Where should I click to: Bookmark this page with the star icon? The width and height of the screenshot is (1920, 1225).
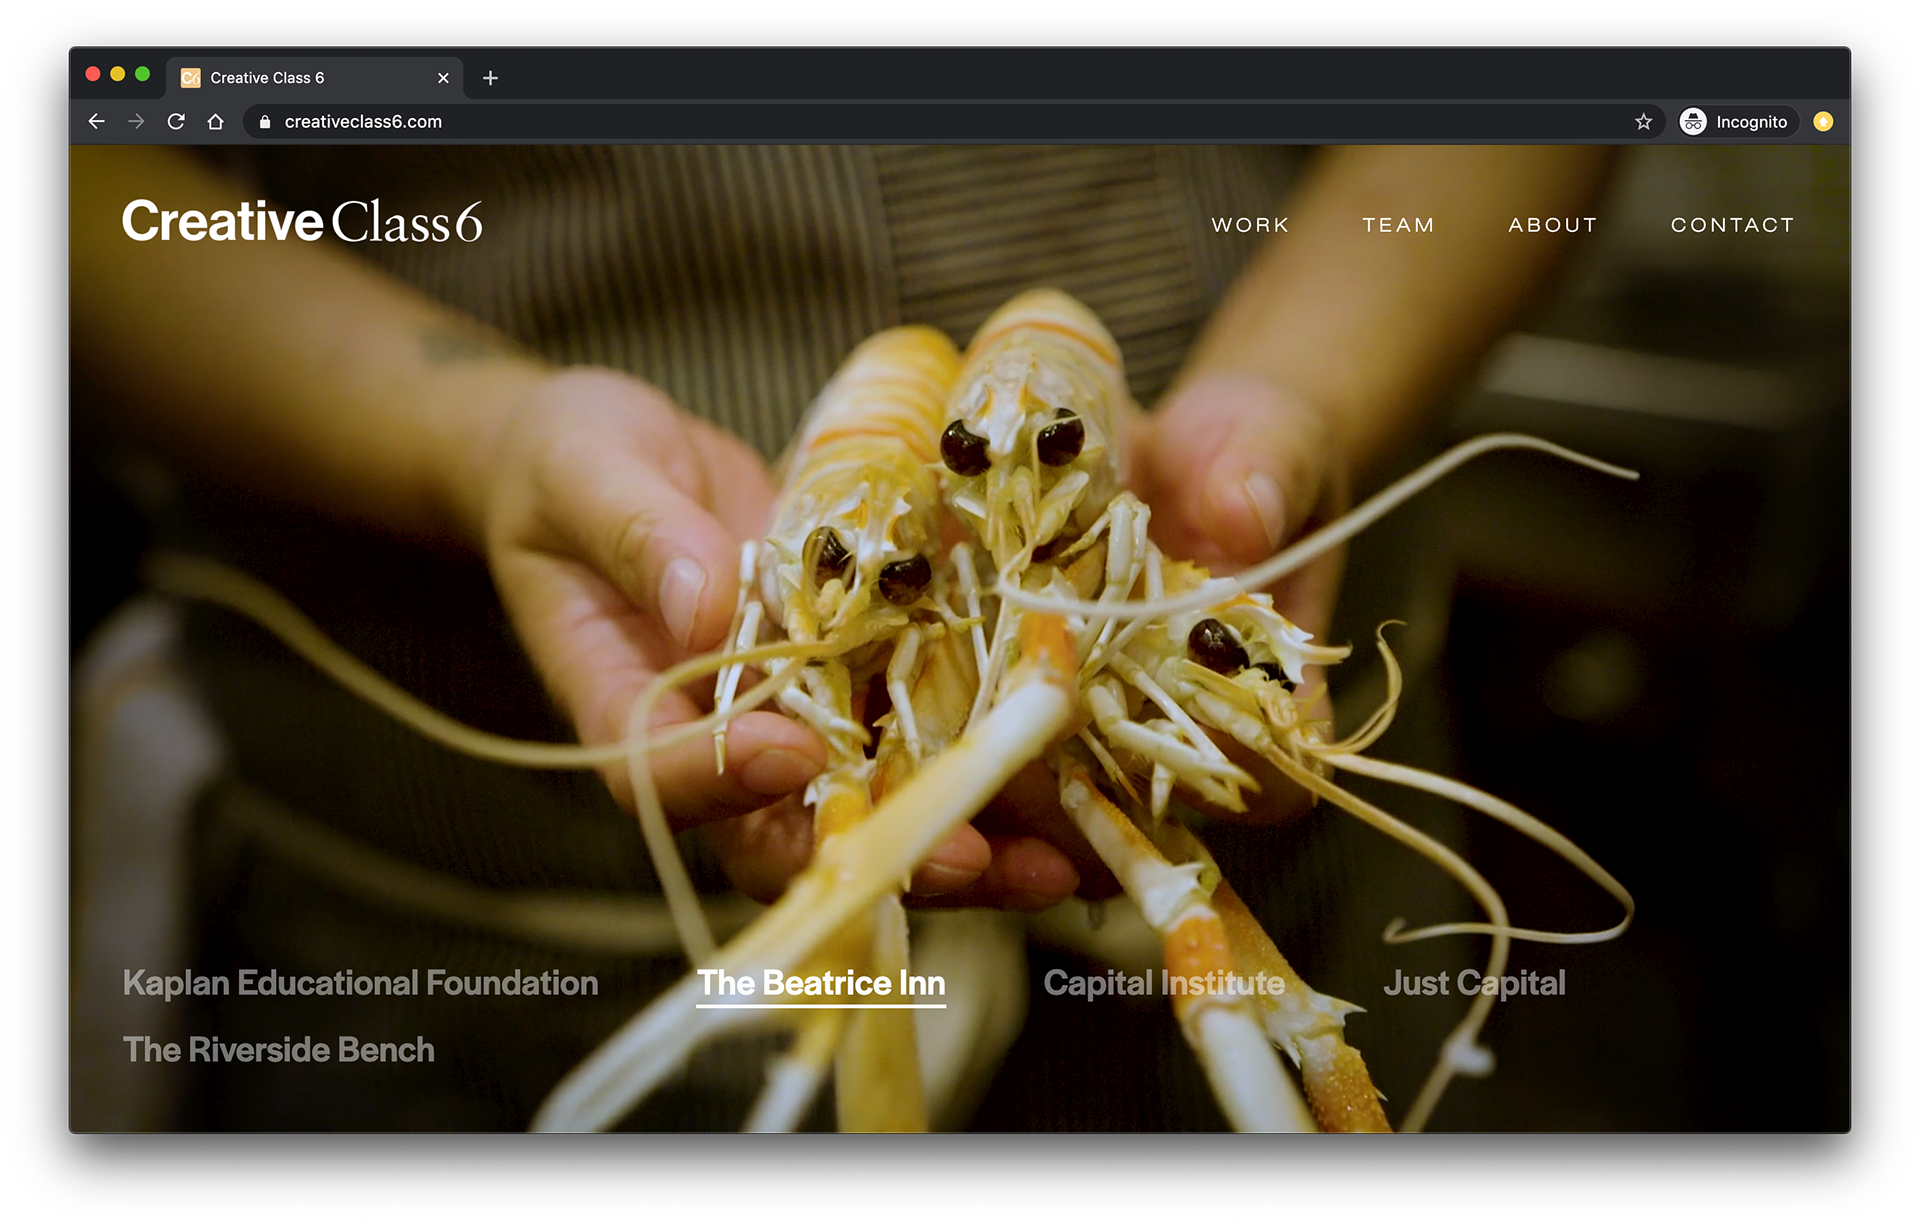(x=1643, y=121)
